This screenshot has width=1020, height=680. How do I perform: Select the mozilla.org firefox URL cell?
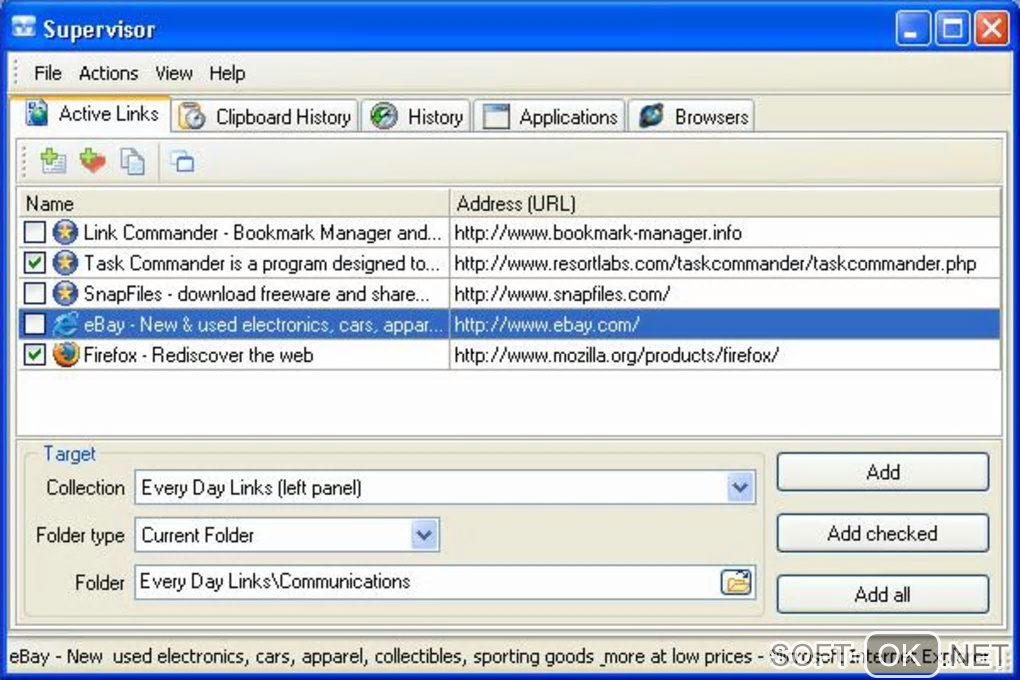click(725, 355)
